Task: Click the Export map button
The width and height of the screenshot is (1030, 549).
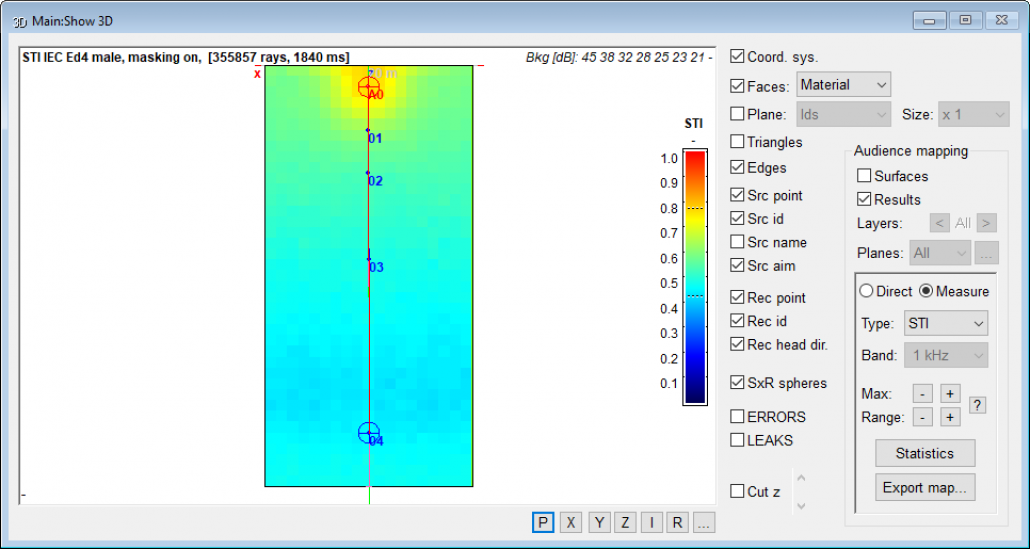Action: point(925,488)
